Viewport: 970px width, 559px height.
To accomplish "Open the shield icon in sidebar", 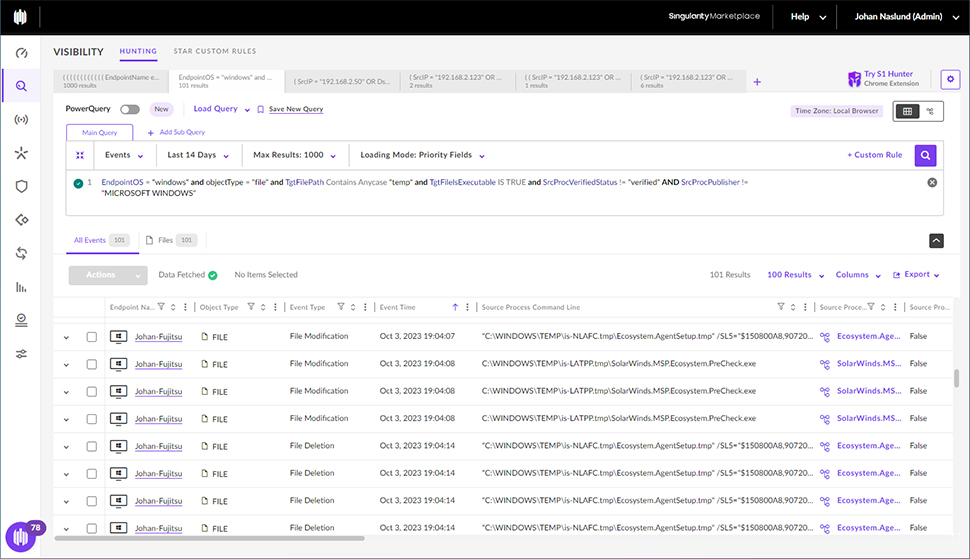I will tap(21, 186).
